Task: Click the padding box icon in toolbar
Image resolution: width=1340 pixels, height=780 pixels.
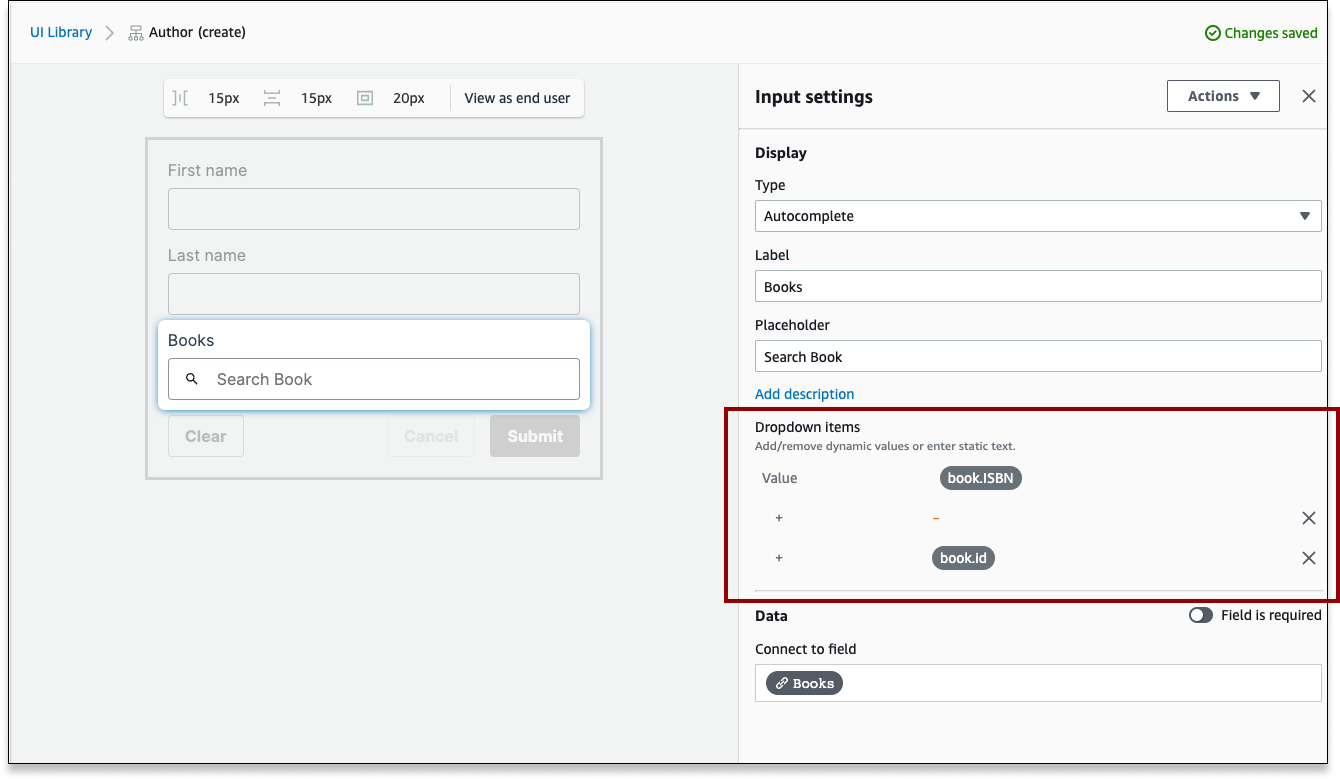Action: point(365,98)
